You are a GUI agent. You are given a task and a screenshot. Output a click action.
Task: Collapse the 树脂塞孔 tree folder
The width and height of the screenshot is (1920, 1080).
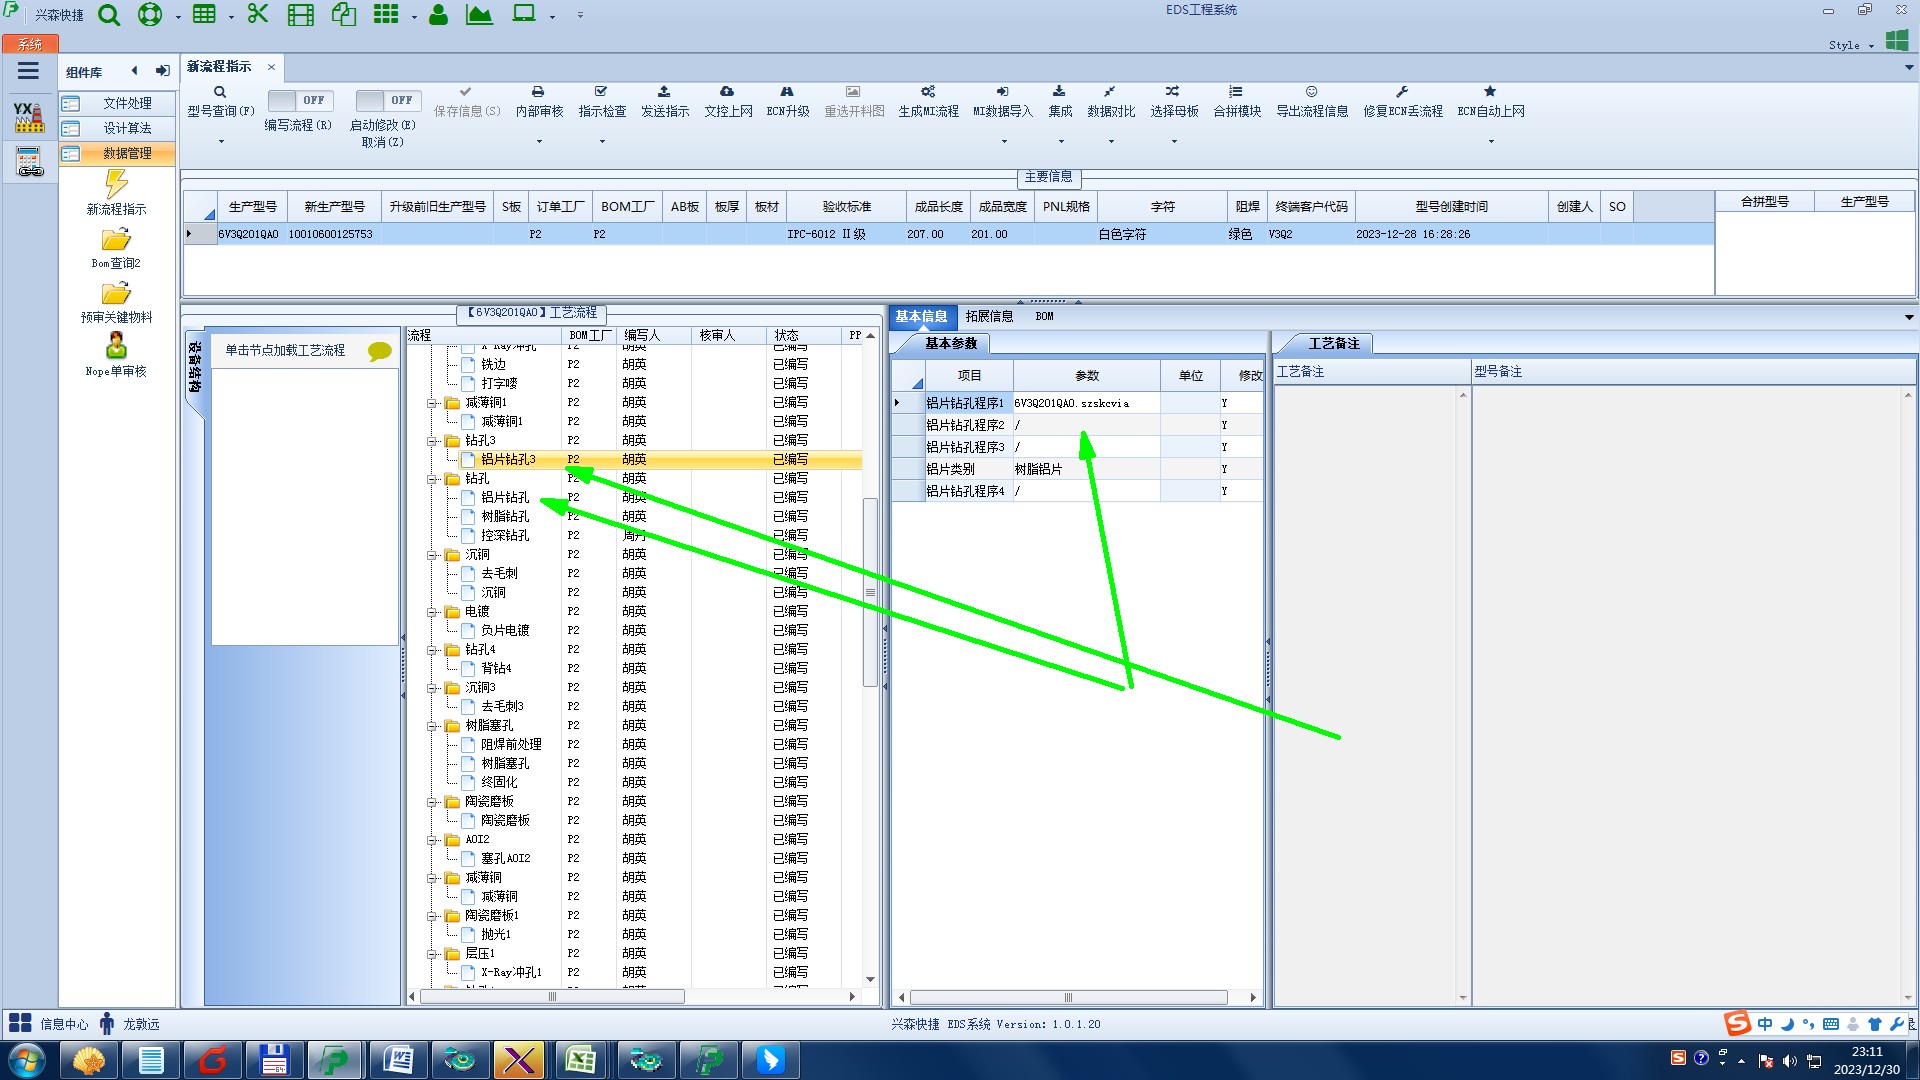[x=433, y=726]
